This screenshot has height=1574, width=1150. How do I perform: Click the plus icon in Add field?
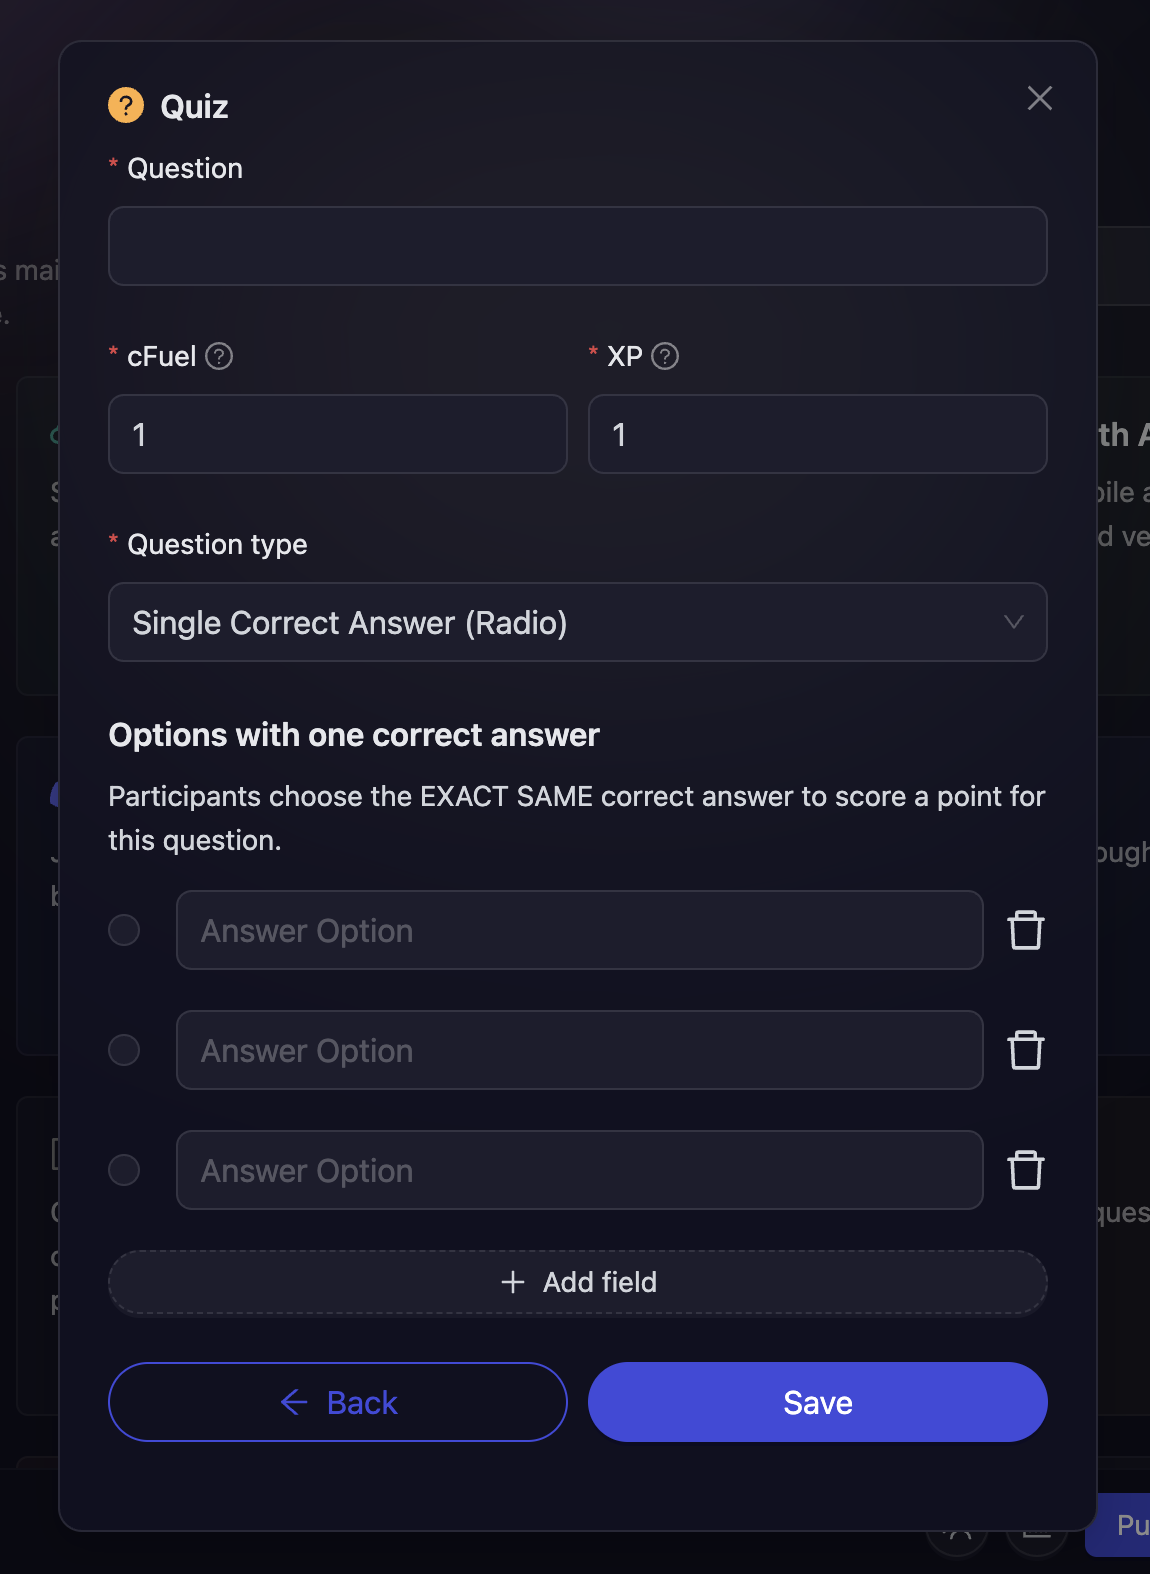click(x=513, y=1282)
